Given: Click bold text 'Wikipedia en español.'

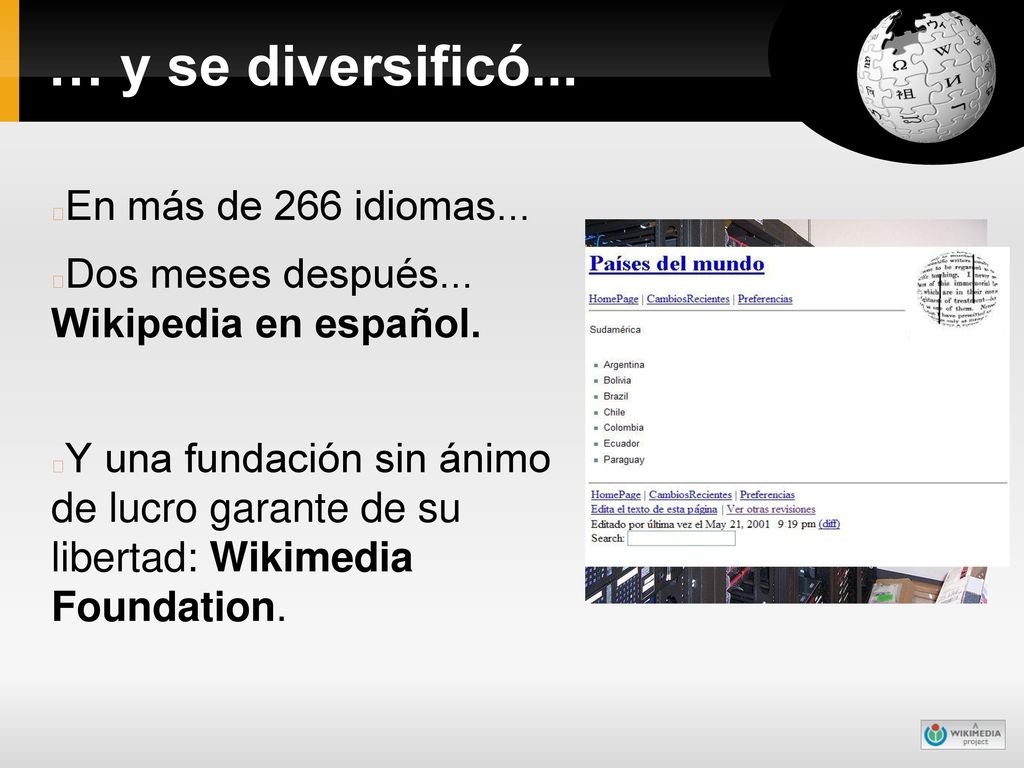Looking at the screenshot, I should pos(266,324).
